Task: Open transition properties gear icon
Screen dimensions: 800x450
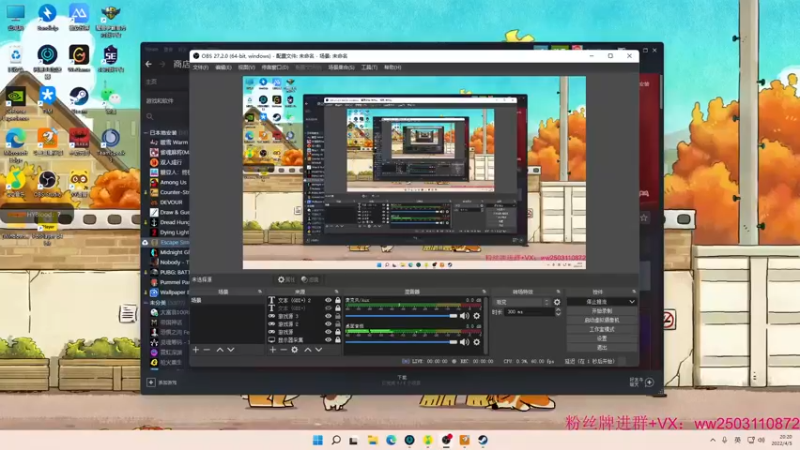Action: point(557,302)
